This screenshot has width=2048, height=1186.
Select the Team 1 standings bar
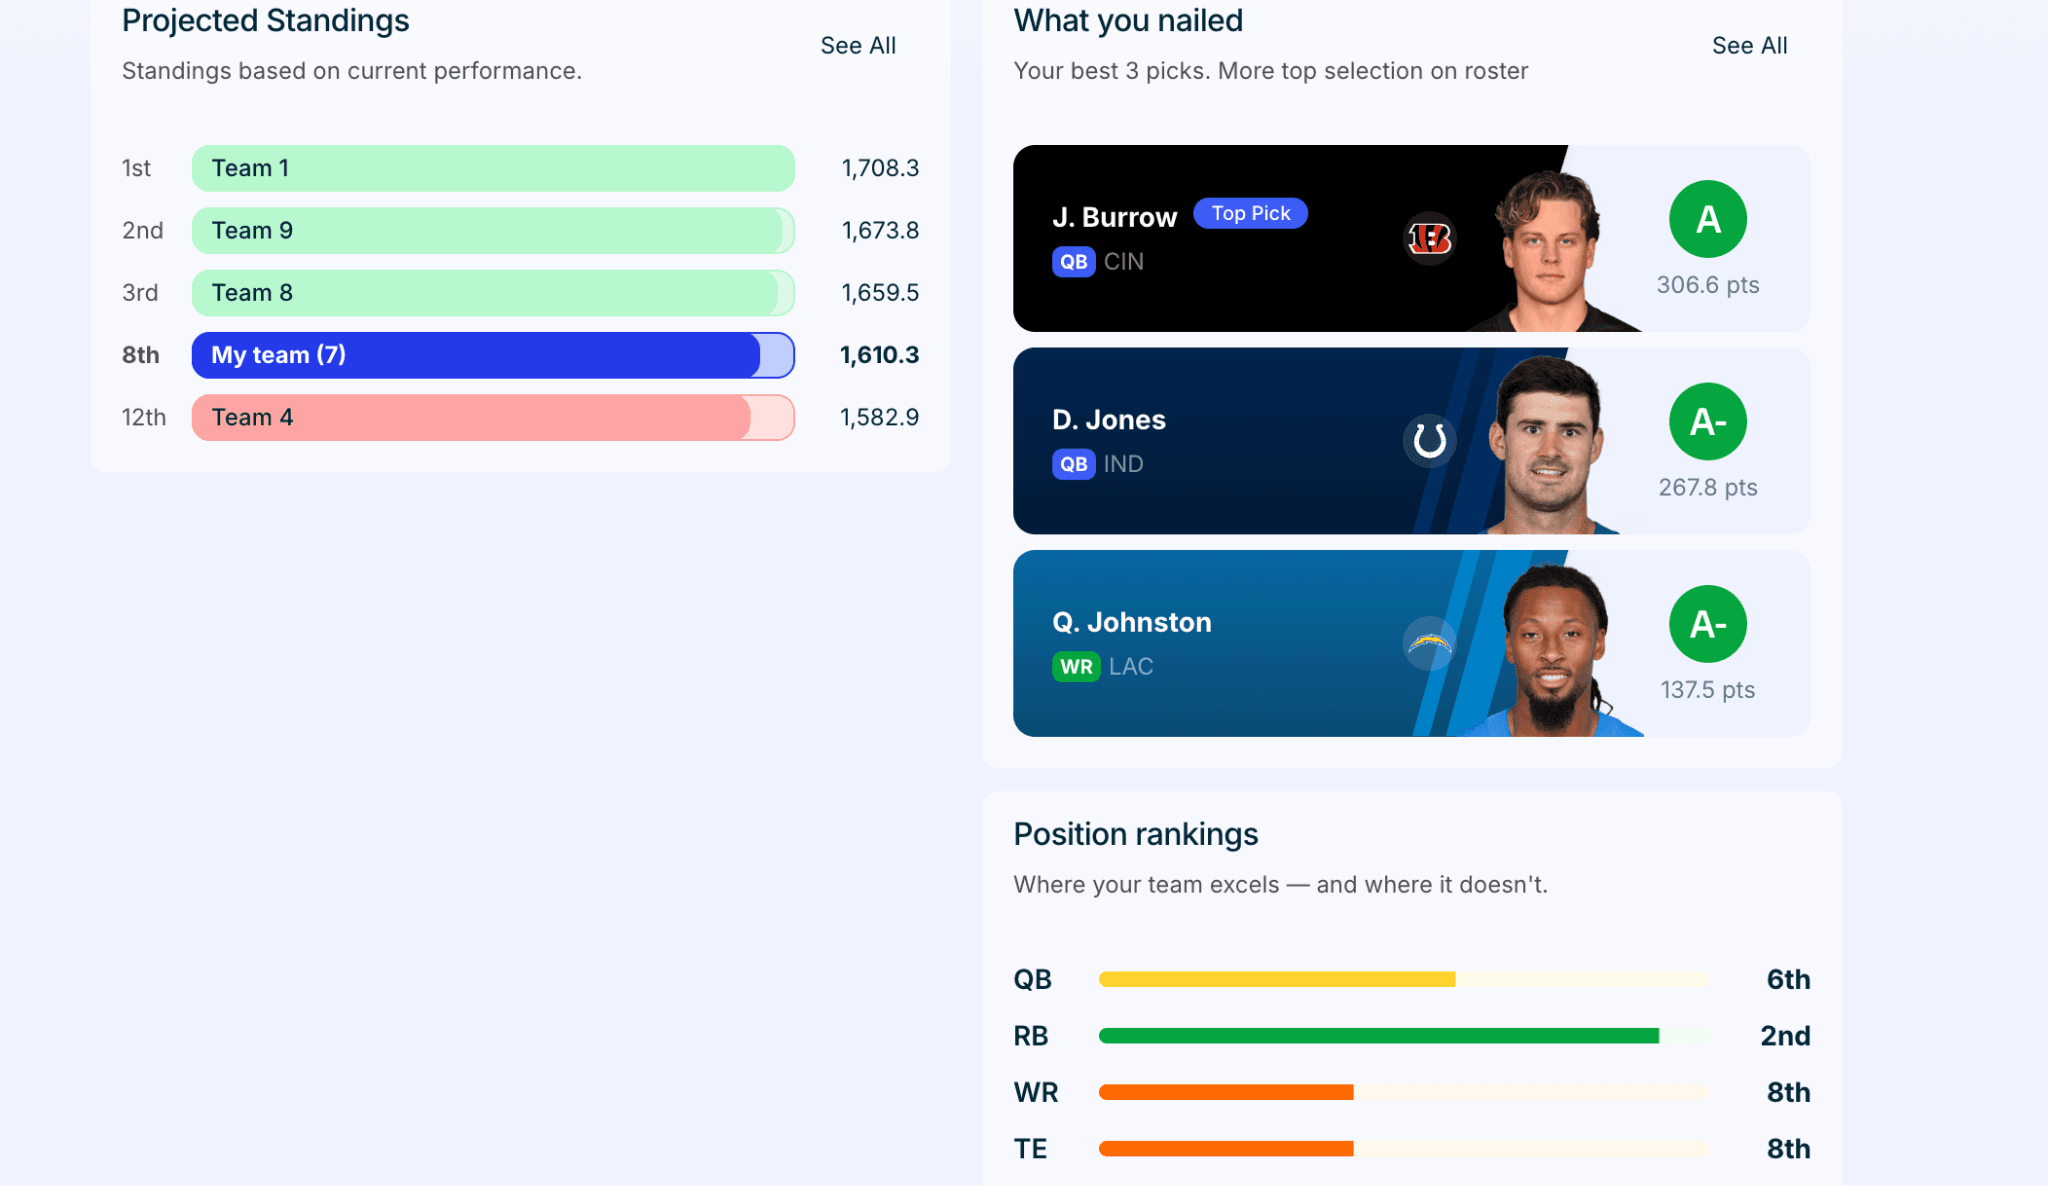(493, 168)
